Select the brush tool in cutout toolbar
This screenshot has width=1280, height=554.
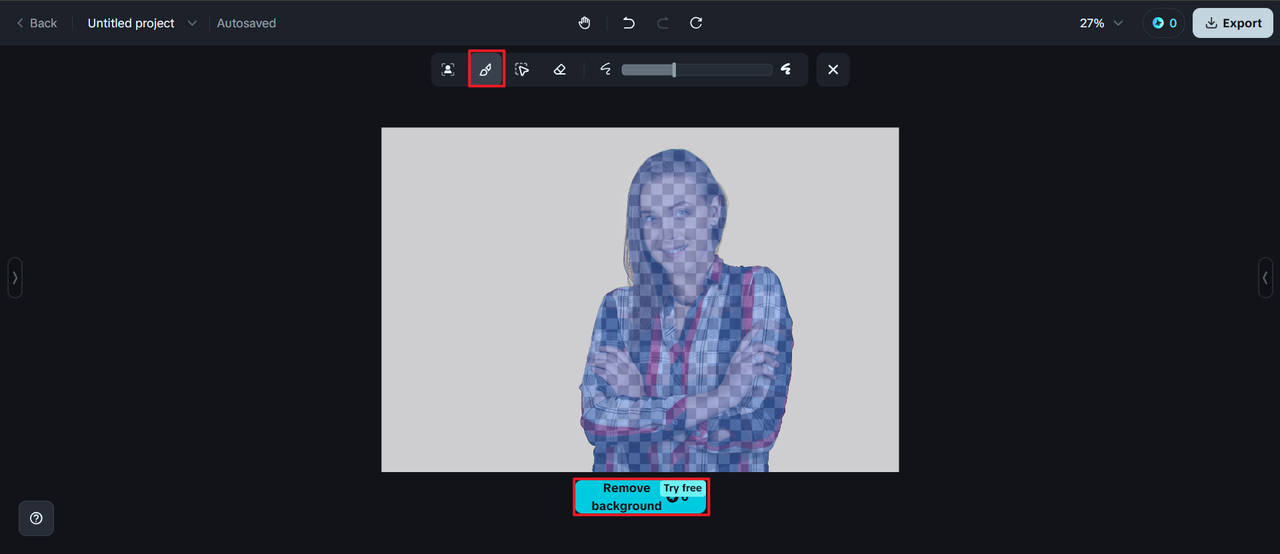tap(486, 70)
